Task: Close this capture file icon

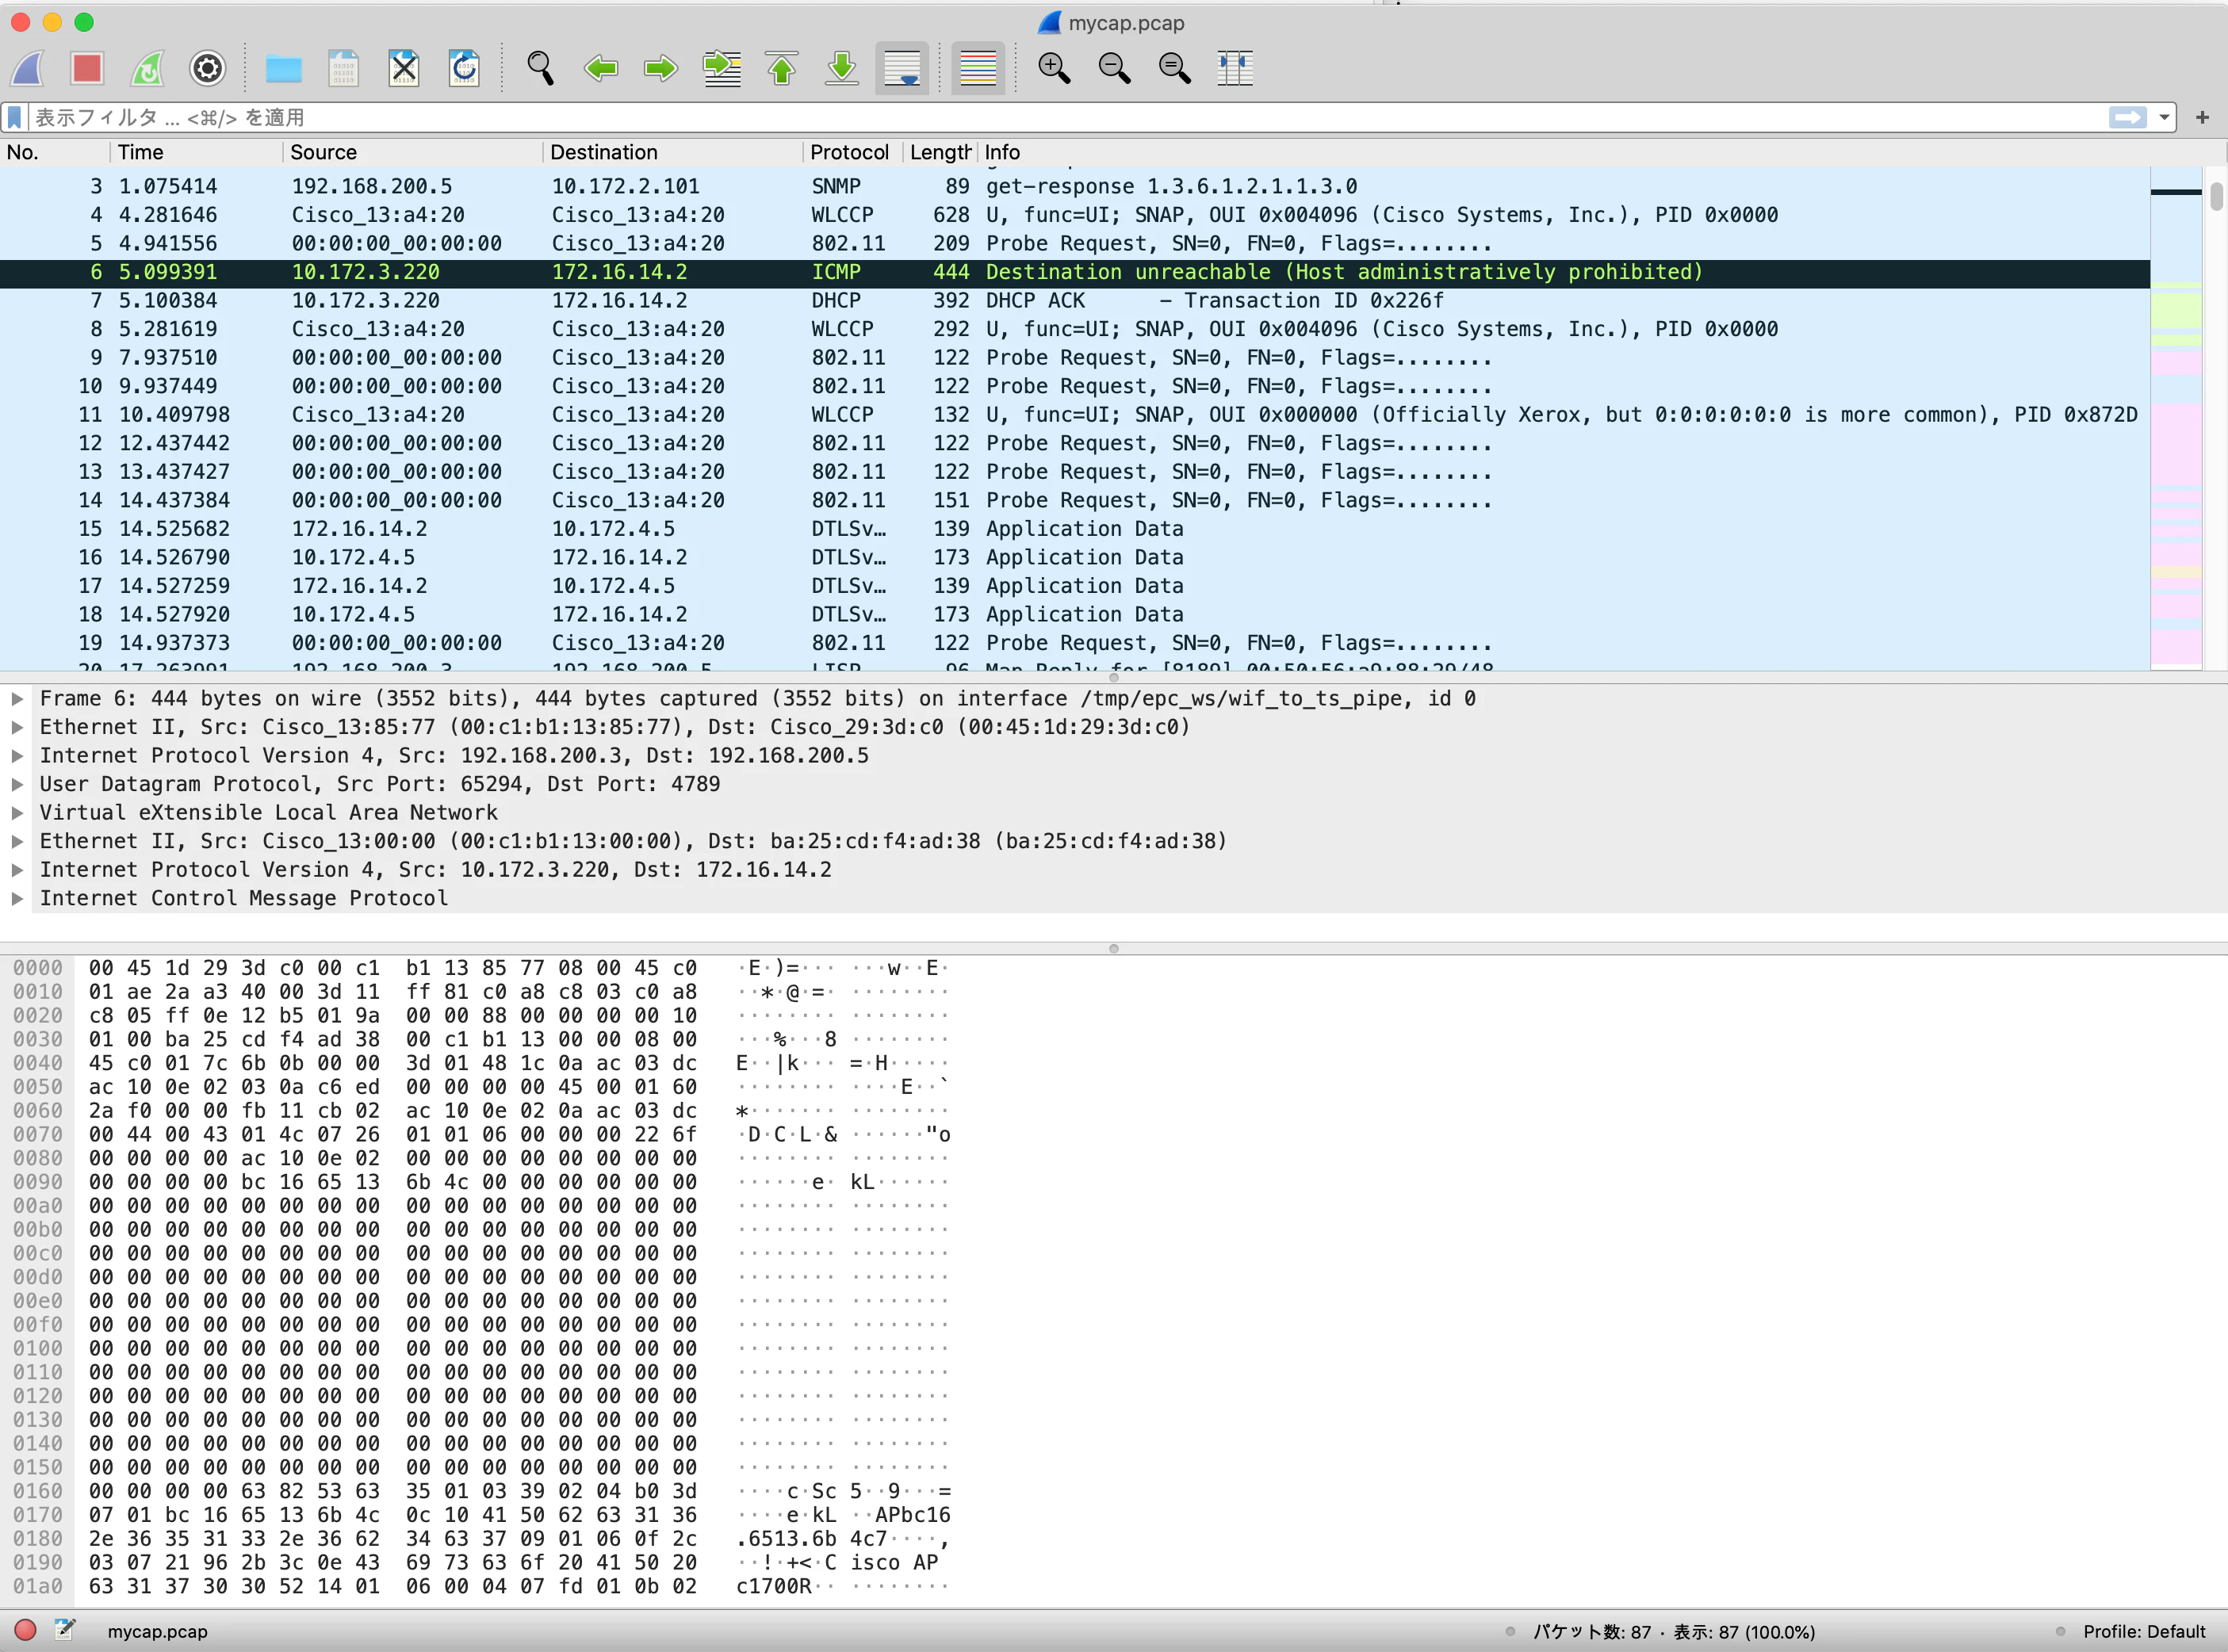Action: click(x=403, y=68)
